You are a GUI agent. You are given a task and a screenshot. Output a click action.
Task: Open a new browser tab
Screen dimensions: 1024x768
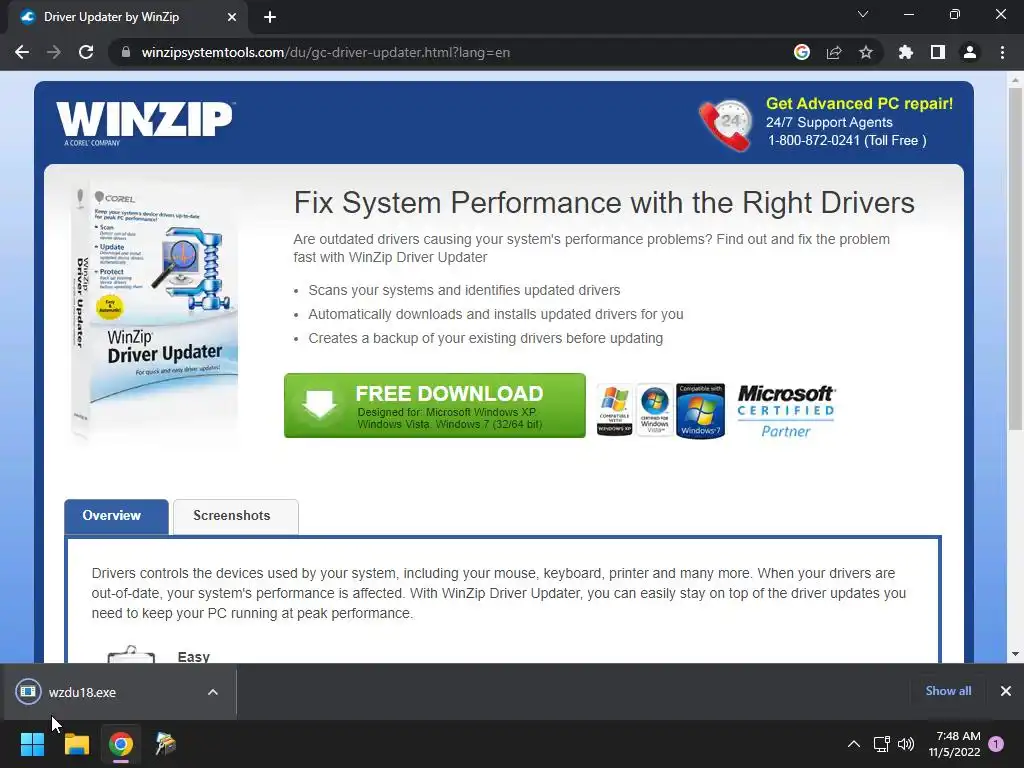tap(270, 17)
